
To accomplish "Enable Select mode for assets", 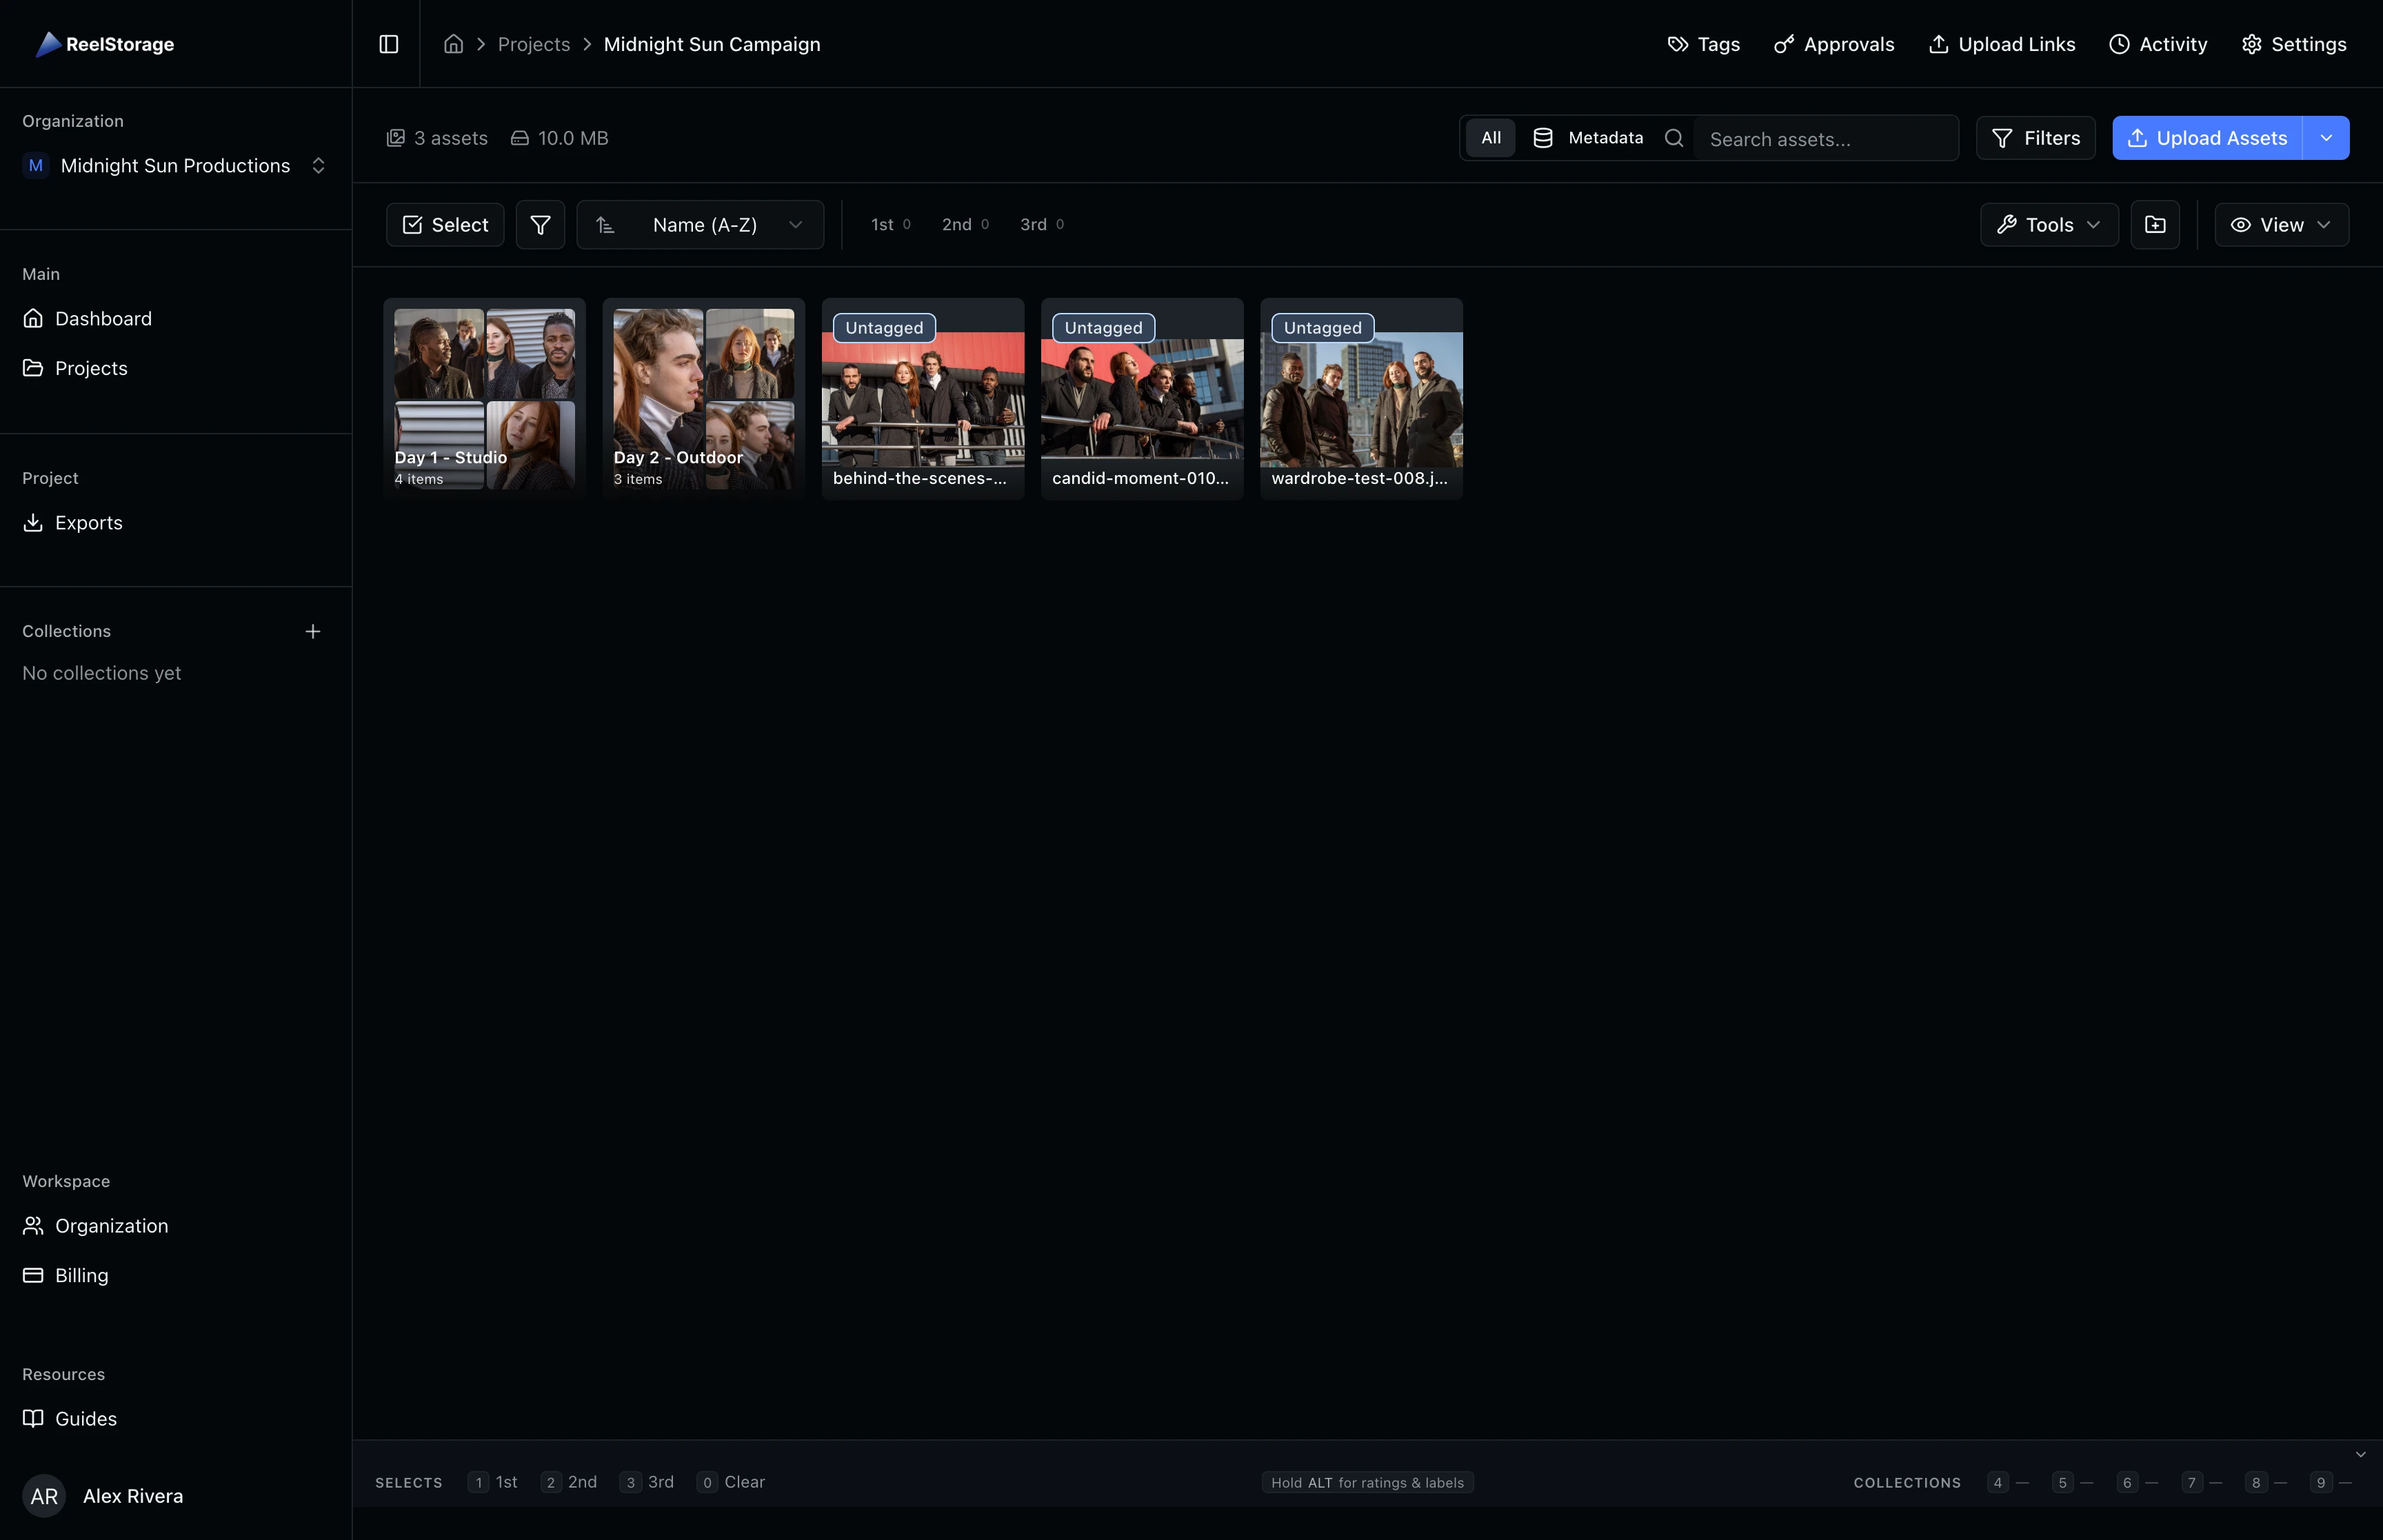I will (x=445, y=224).
